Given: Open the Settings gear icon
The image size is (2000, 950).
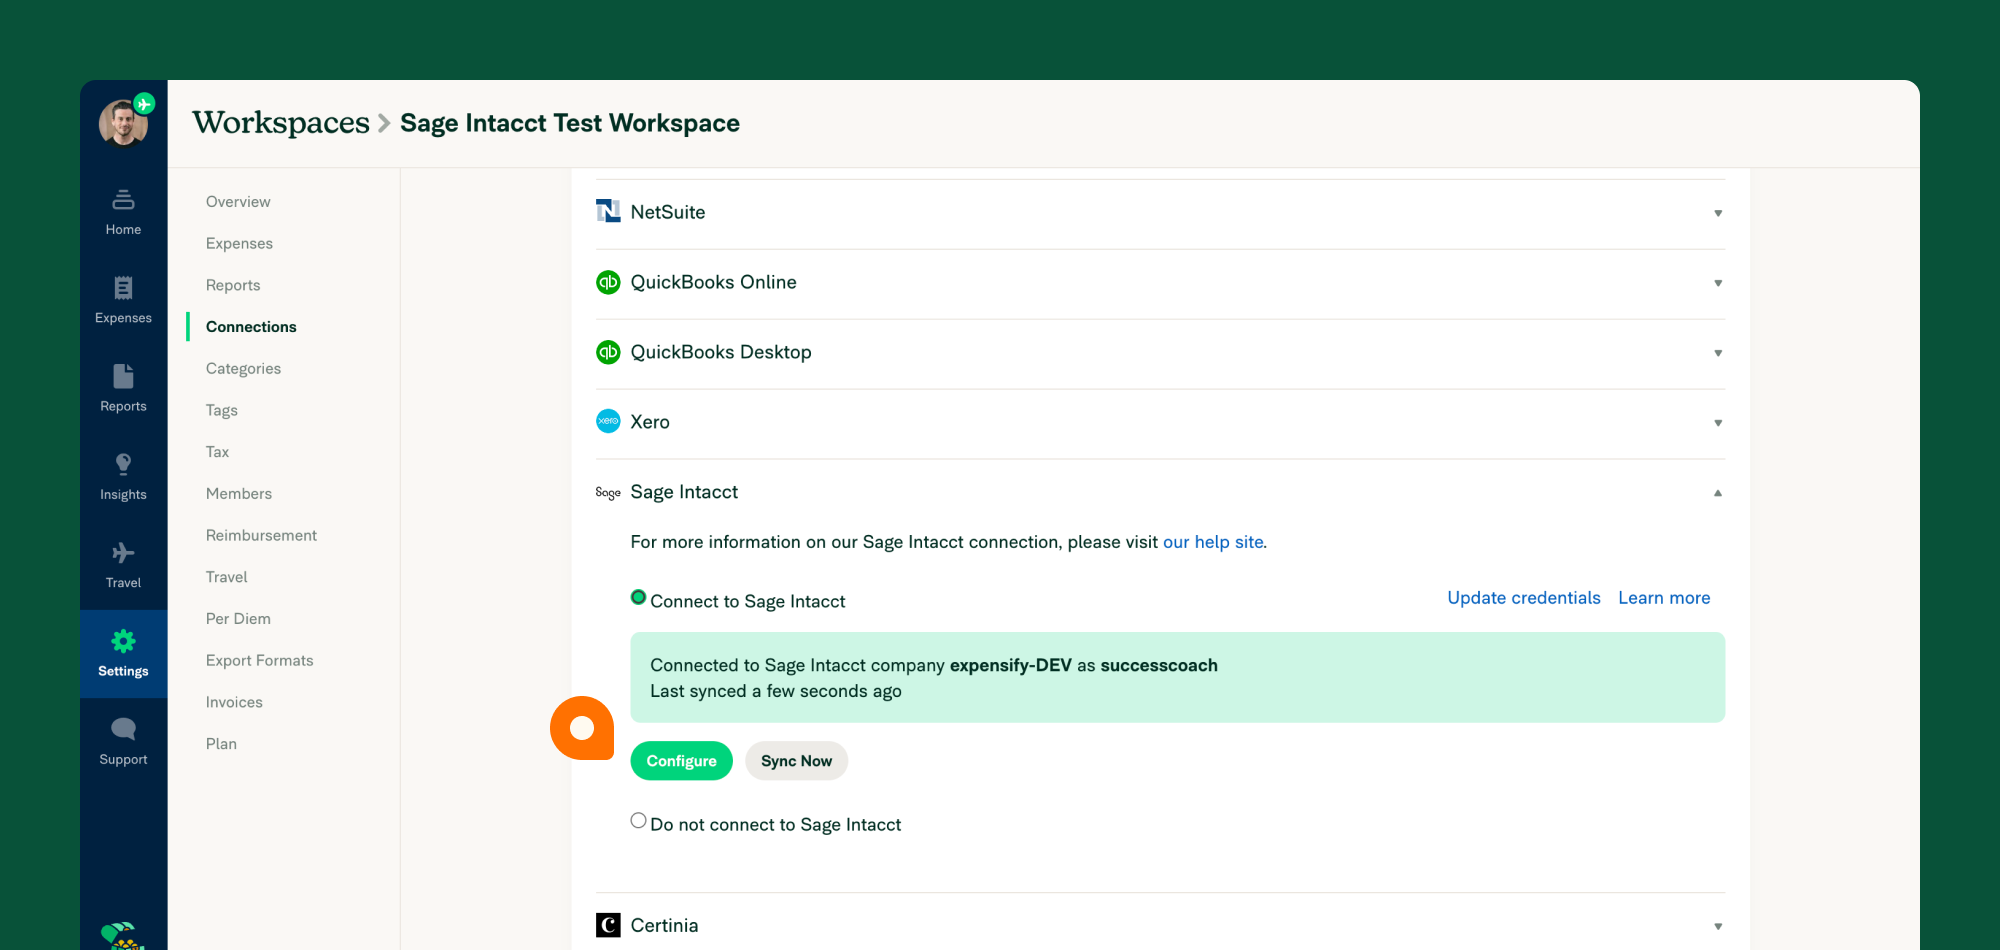Looking at the screenshot, I should point(123,641).
